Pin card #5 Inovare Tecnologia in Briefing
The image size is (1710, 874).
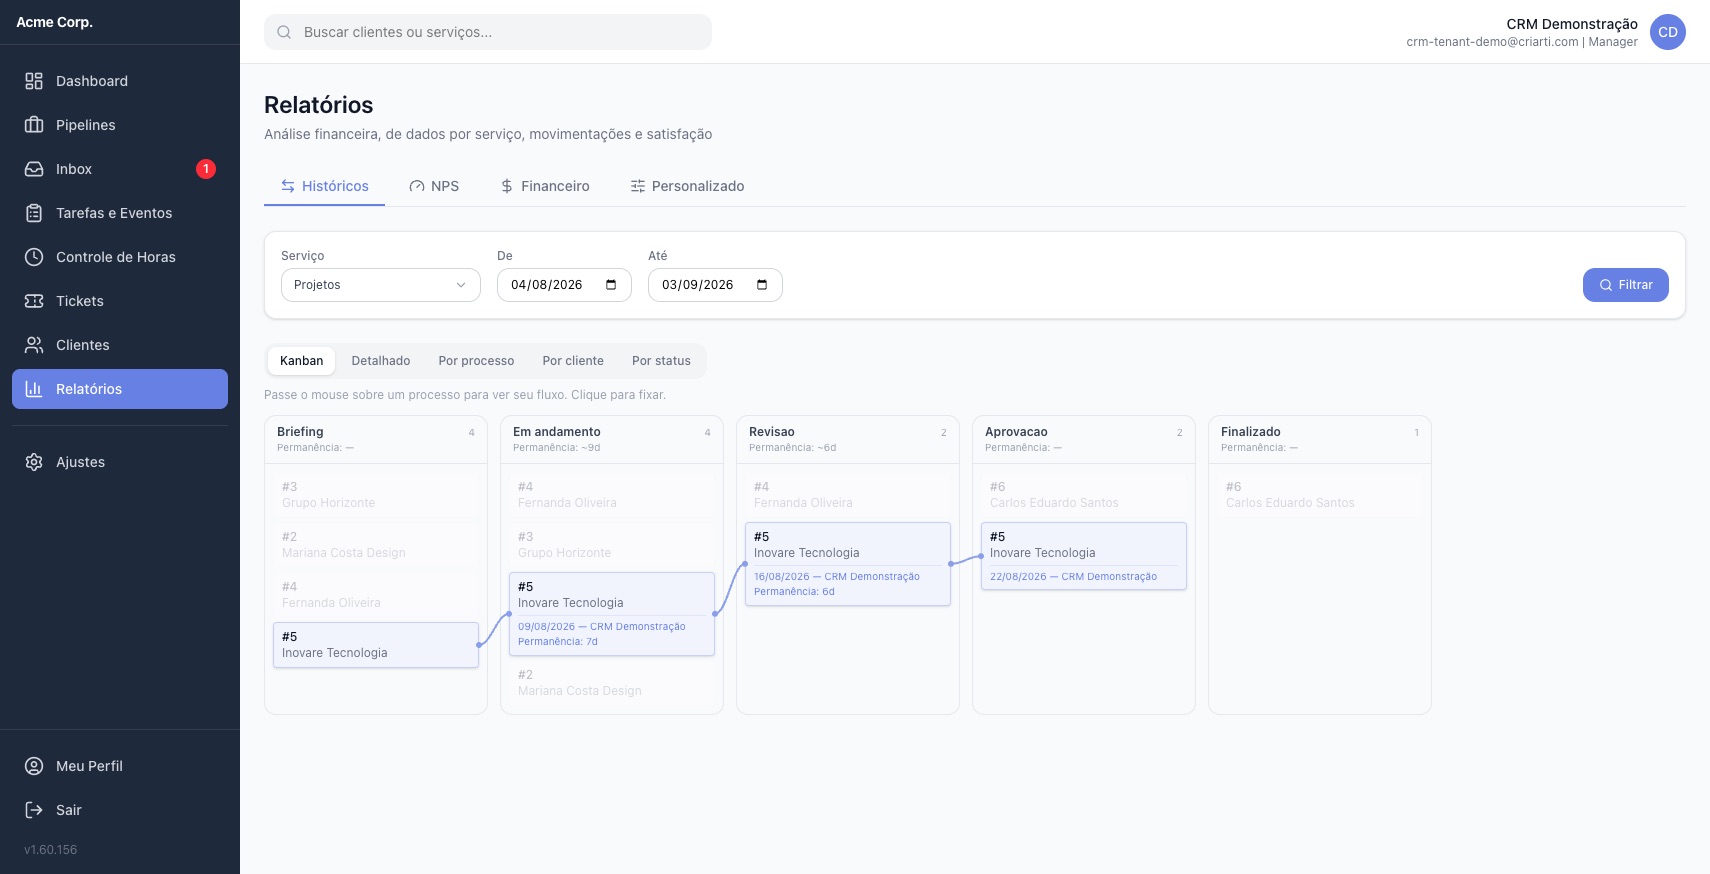[376, 645]
